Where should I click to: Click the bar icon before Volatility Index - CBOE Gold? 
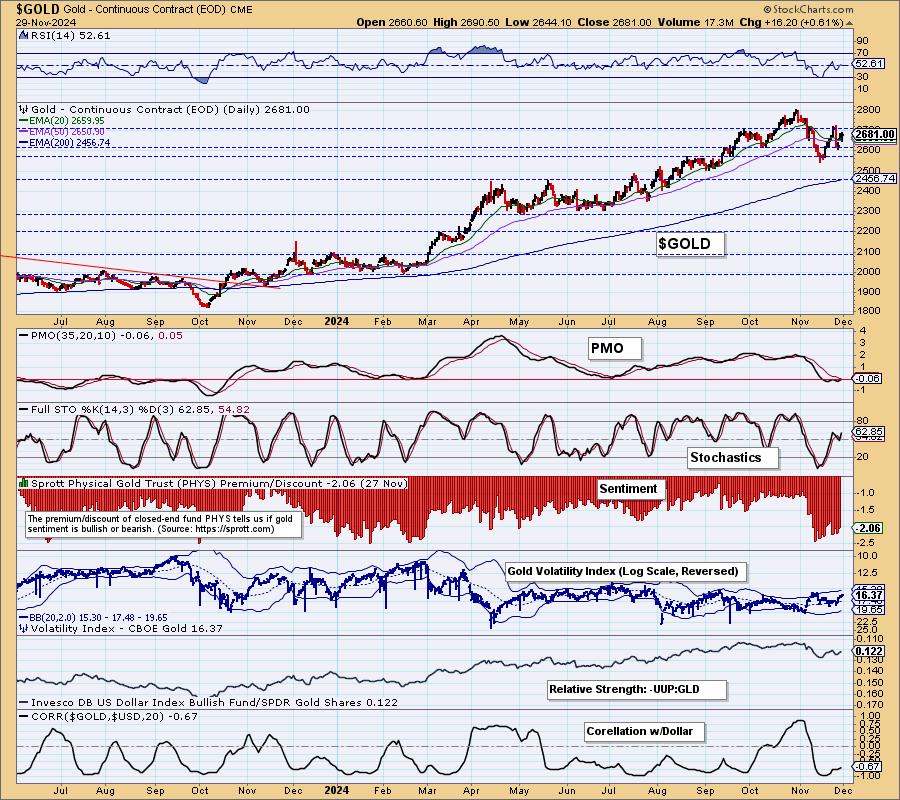pyautogui.click(x=24, y=628)
